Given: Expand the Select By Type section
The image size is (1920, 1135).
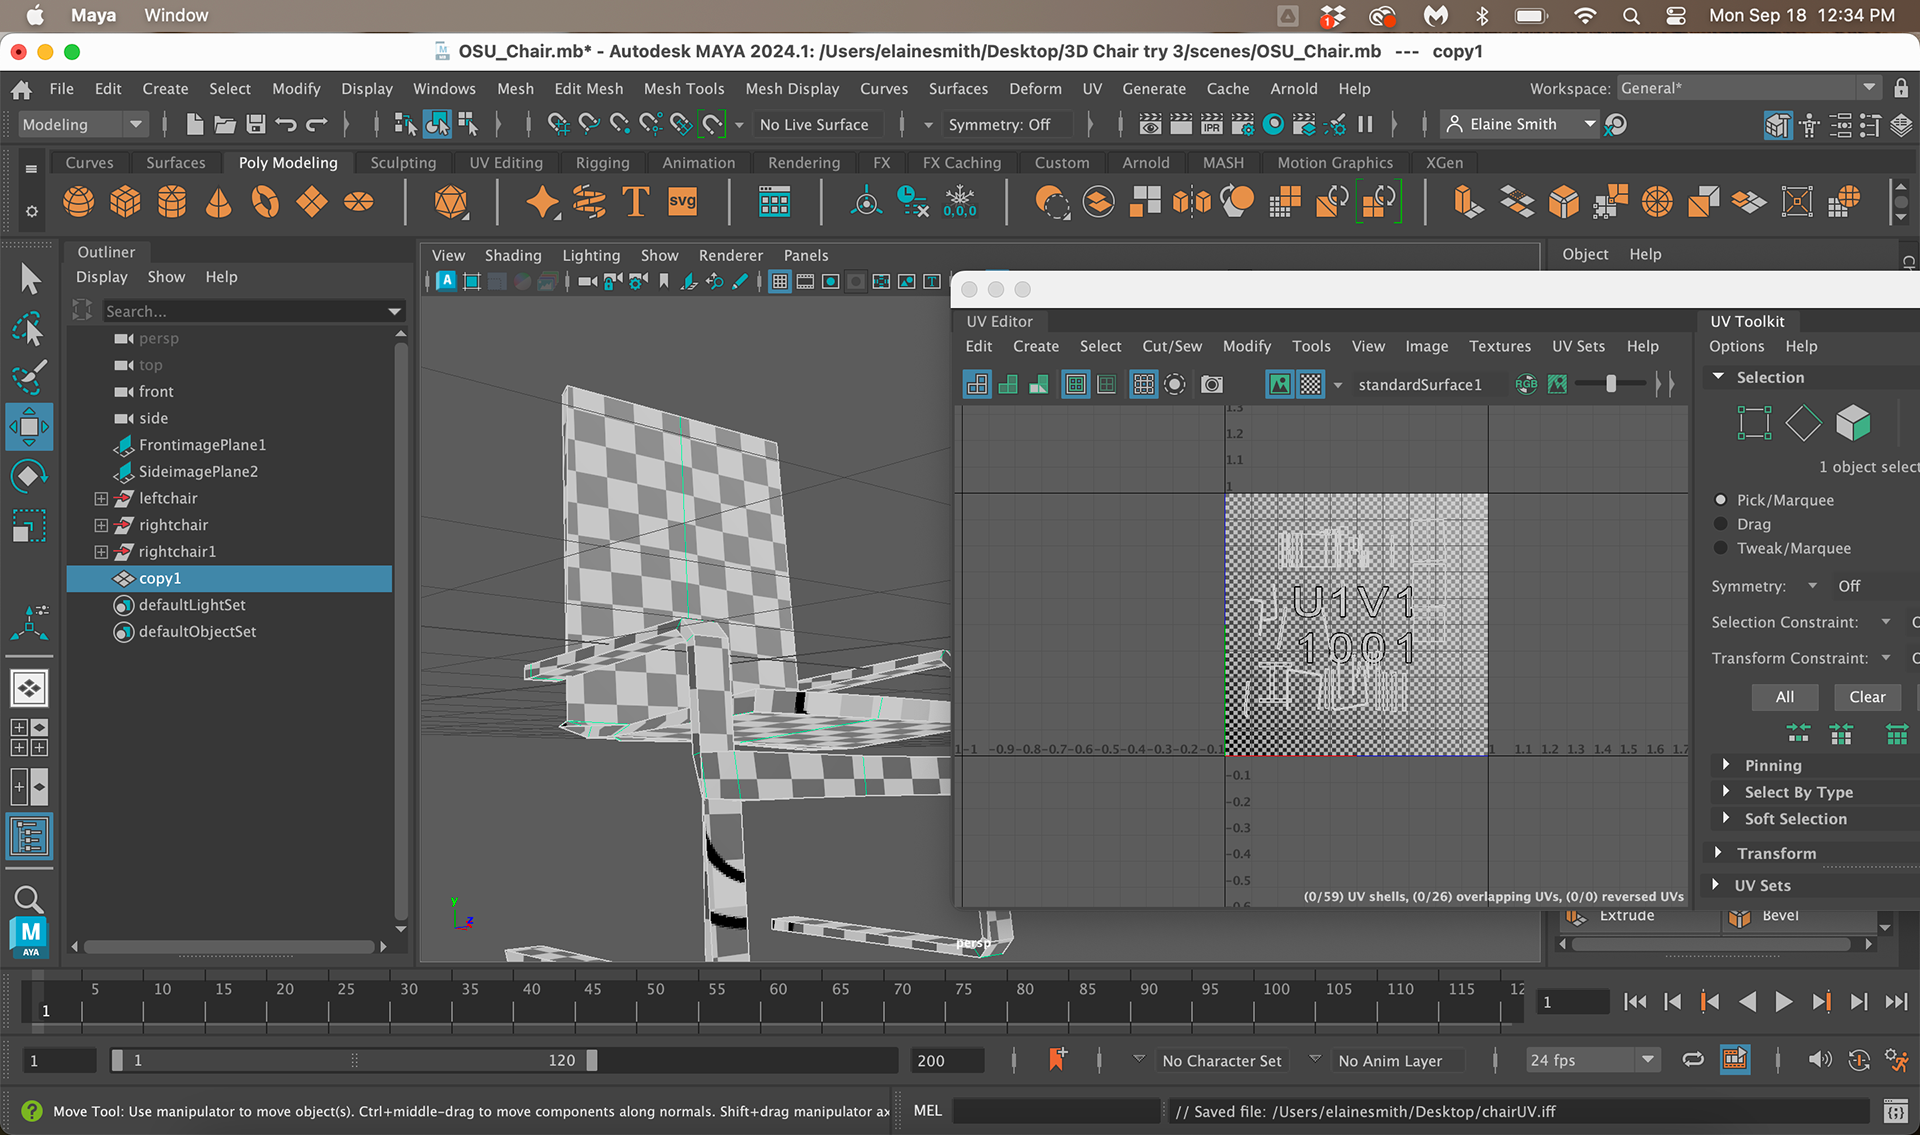Looking at the screenshot, I should [1726, 792].
